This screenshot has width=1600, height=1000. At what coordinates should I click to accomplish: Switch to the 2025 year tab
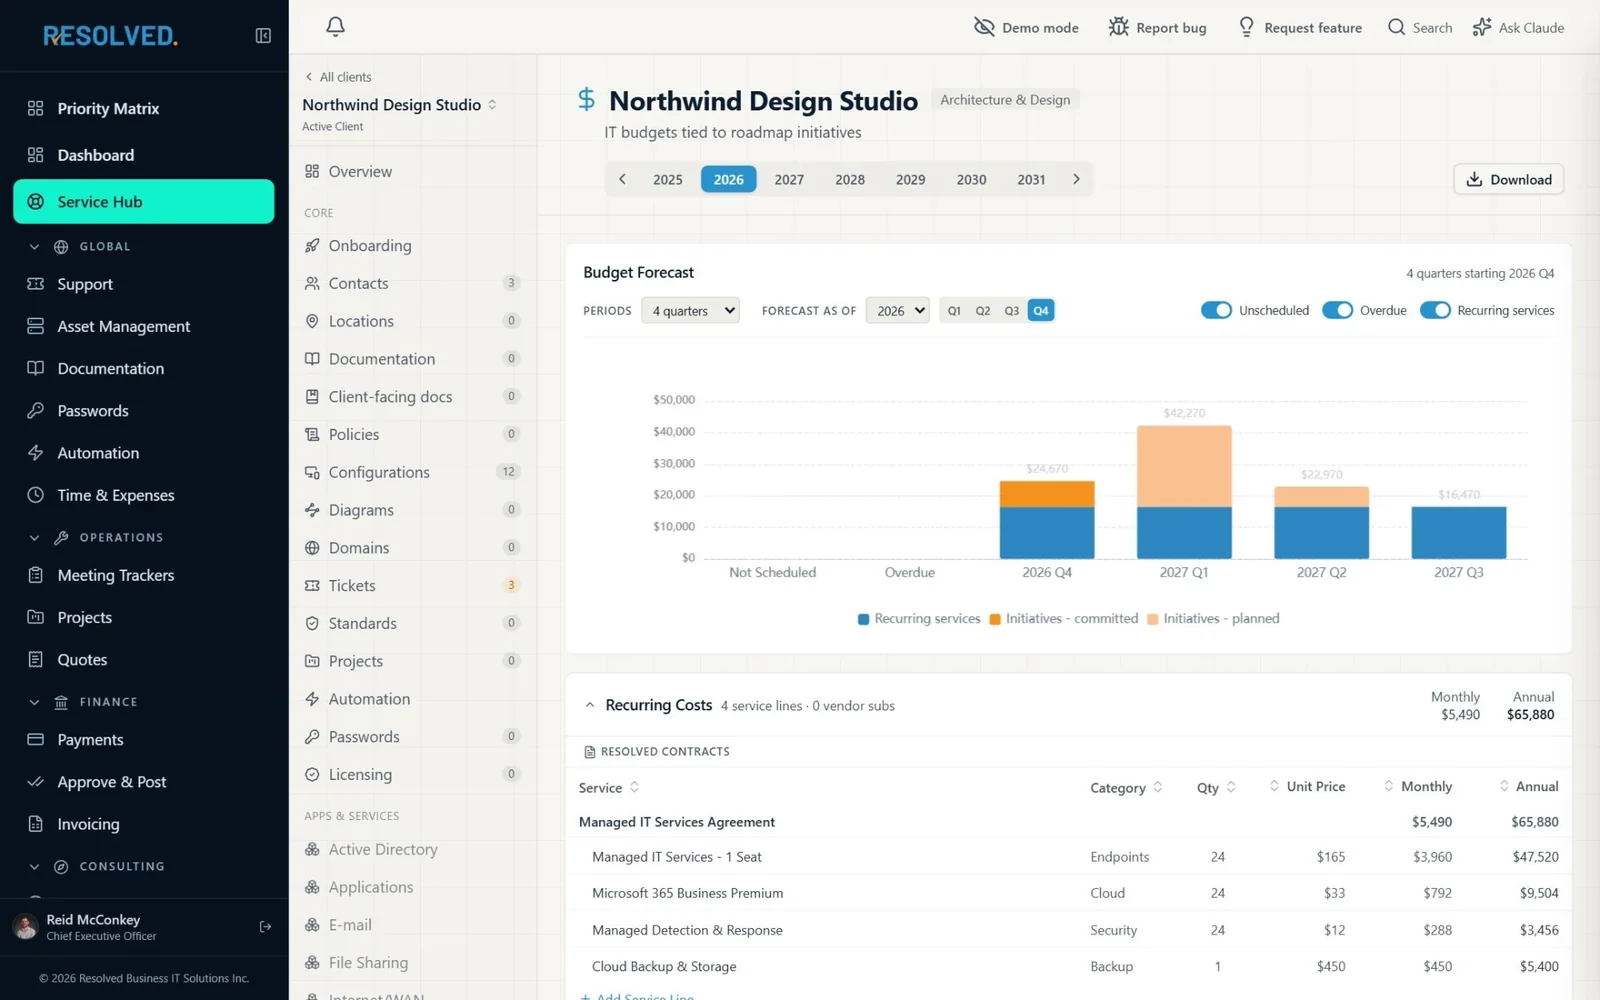(x=668, y=179)
